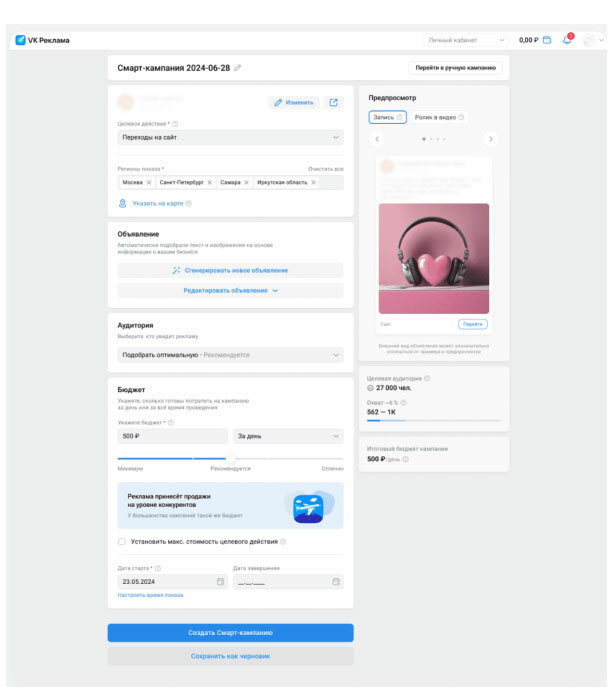Go to previous preview slide
This screenshot has width=615, height=687.
pos(377,139)
